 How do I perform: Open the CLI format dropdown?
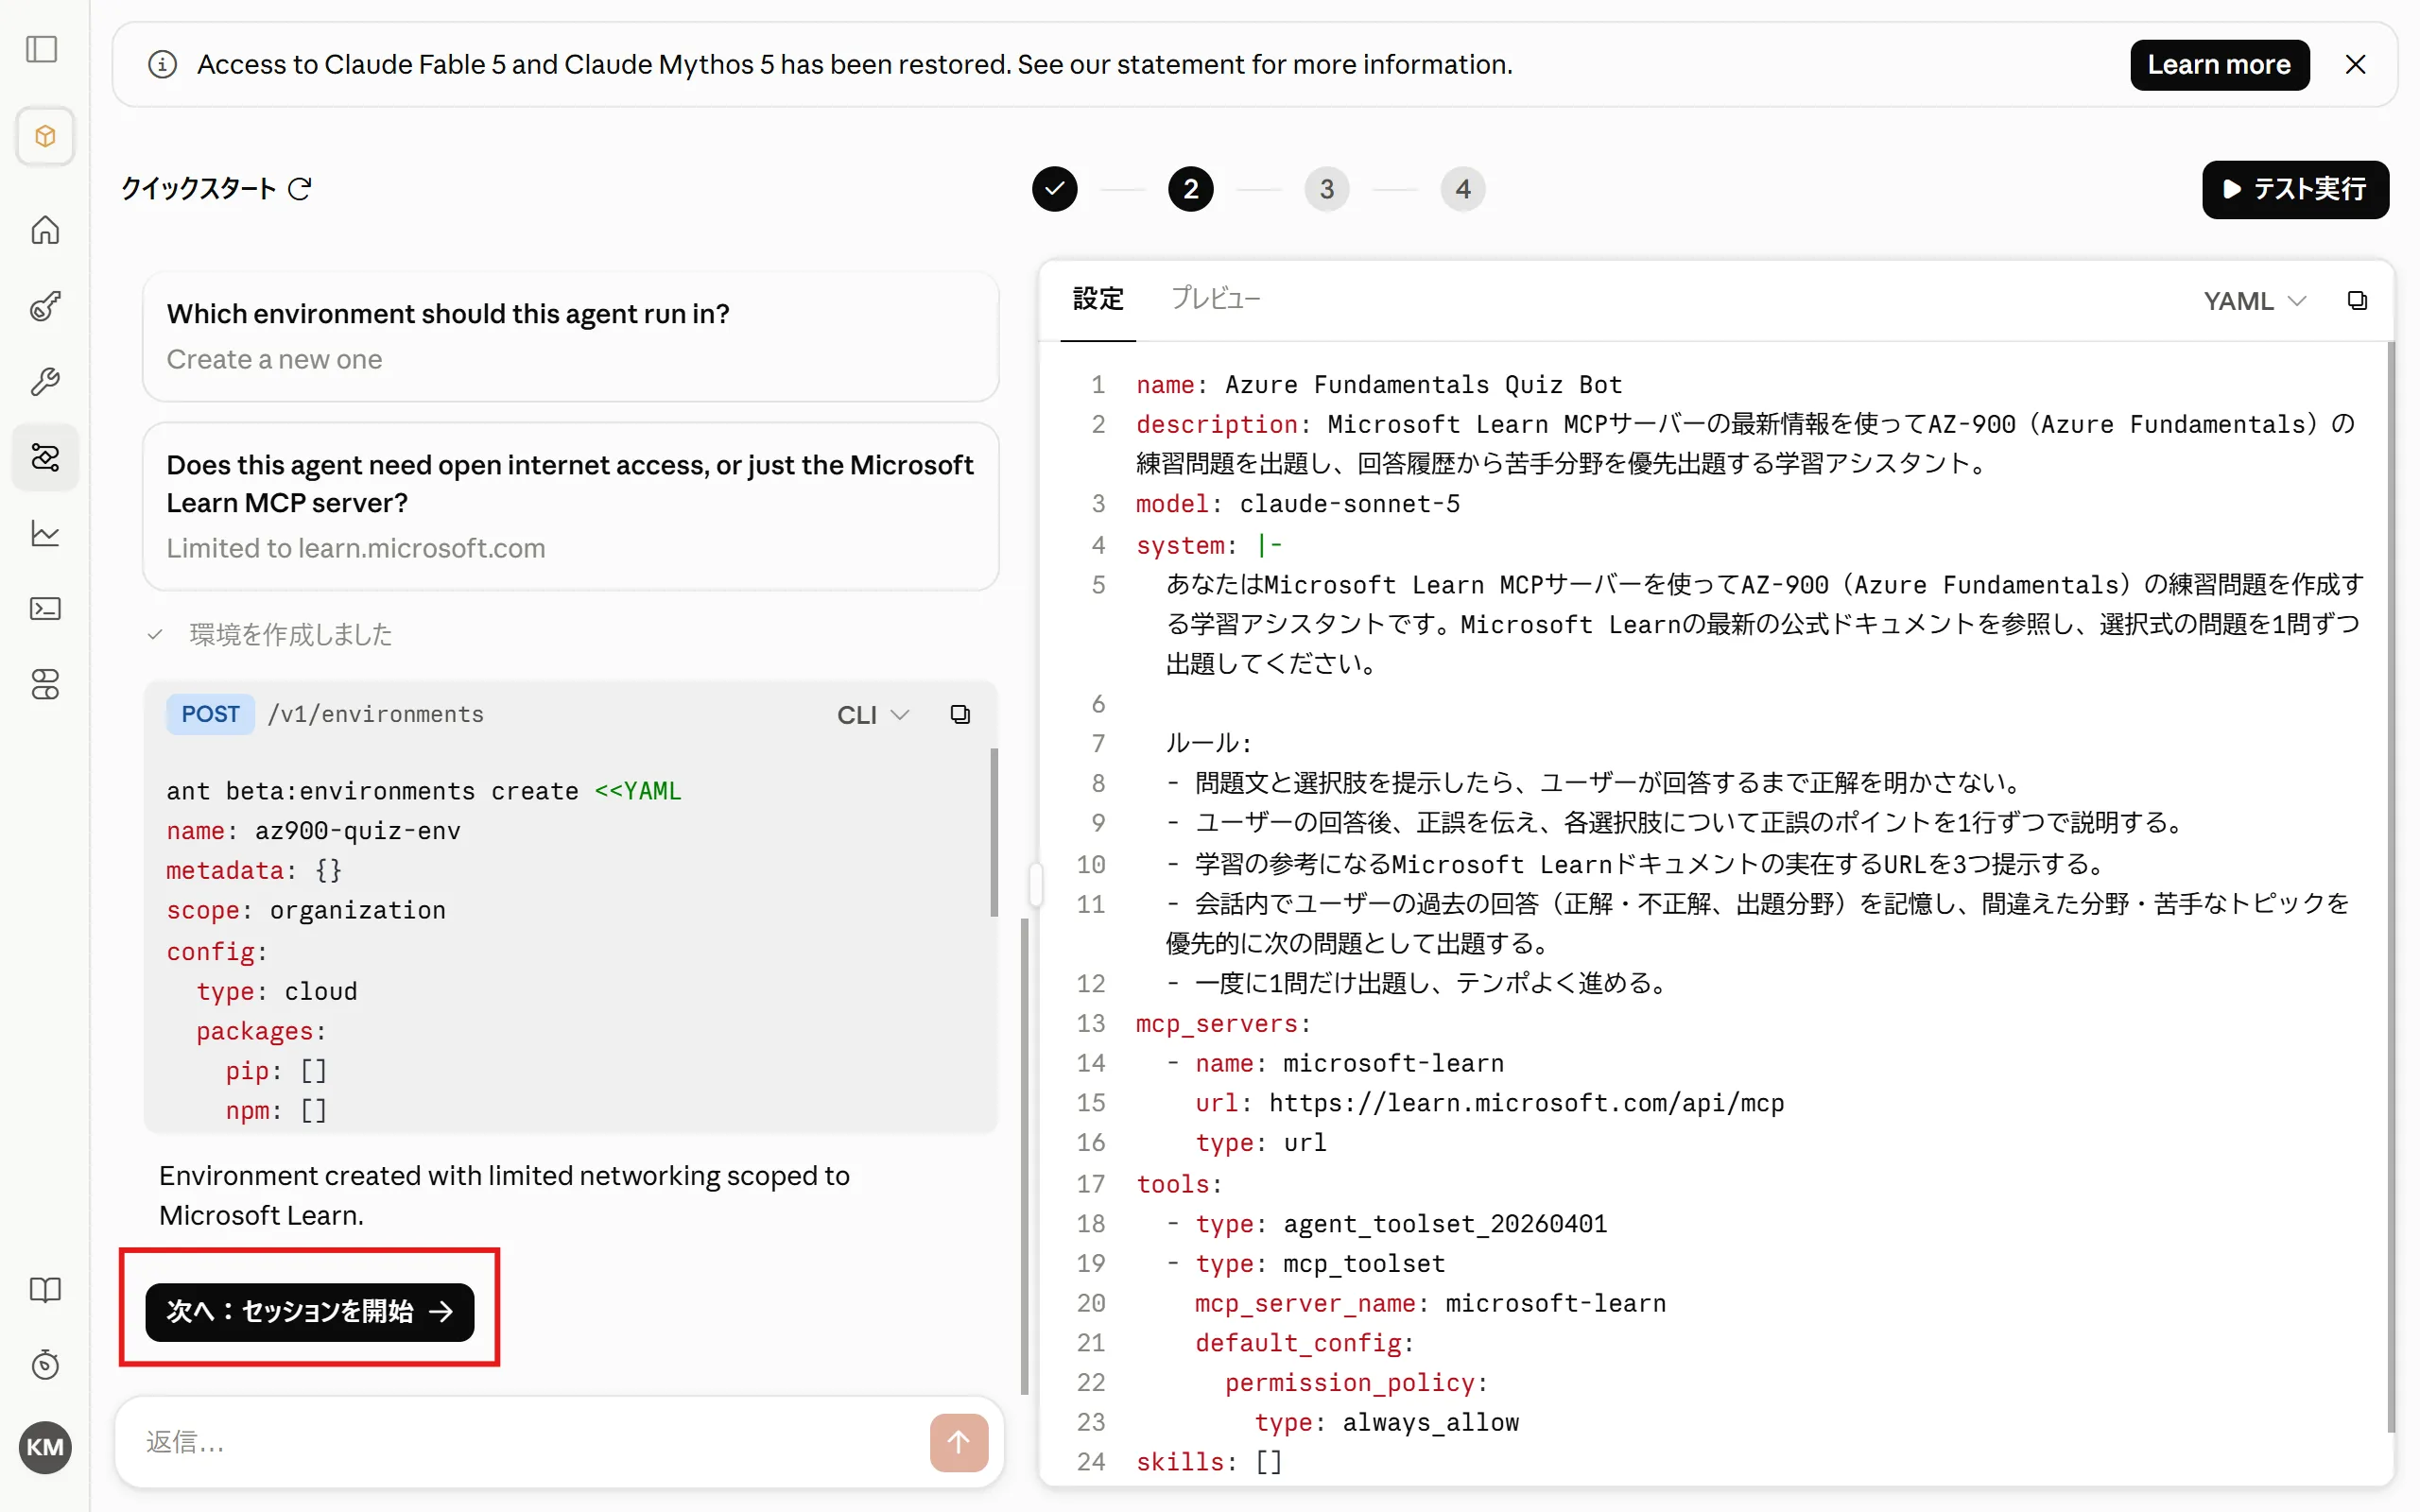(x=873, y=714)
